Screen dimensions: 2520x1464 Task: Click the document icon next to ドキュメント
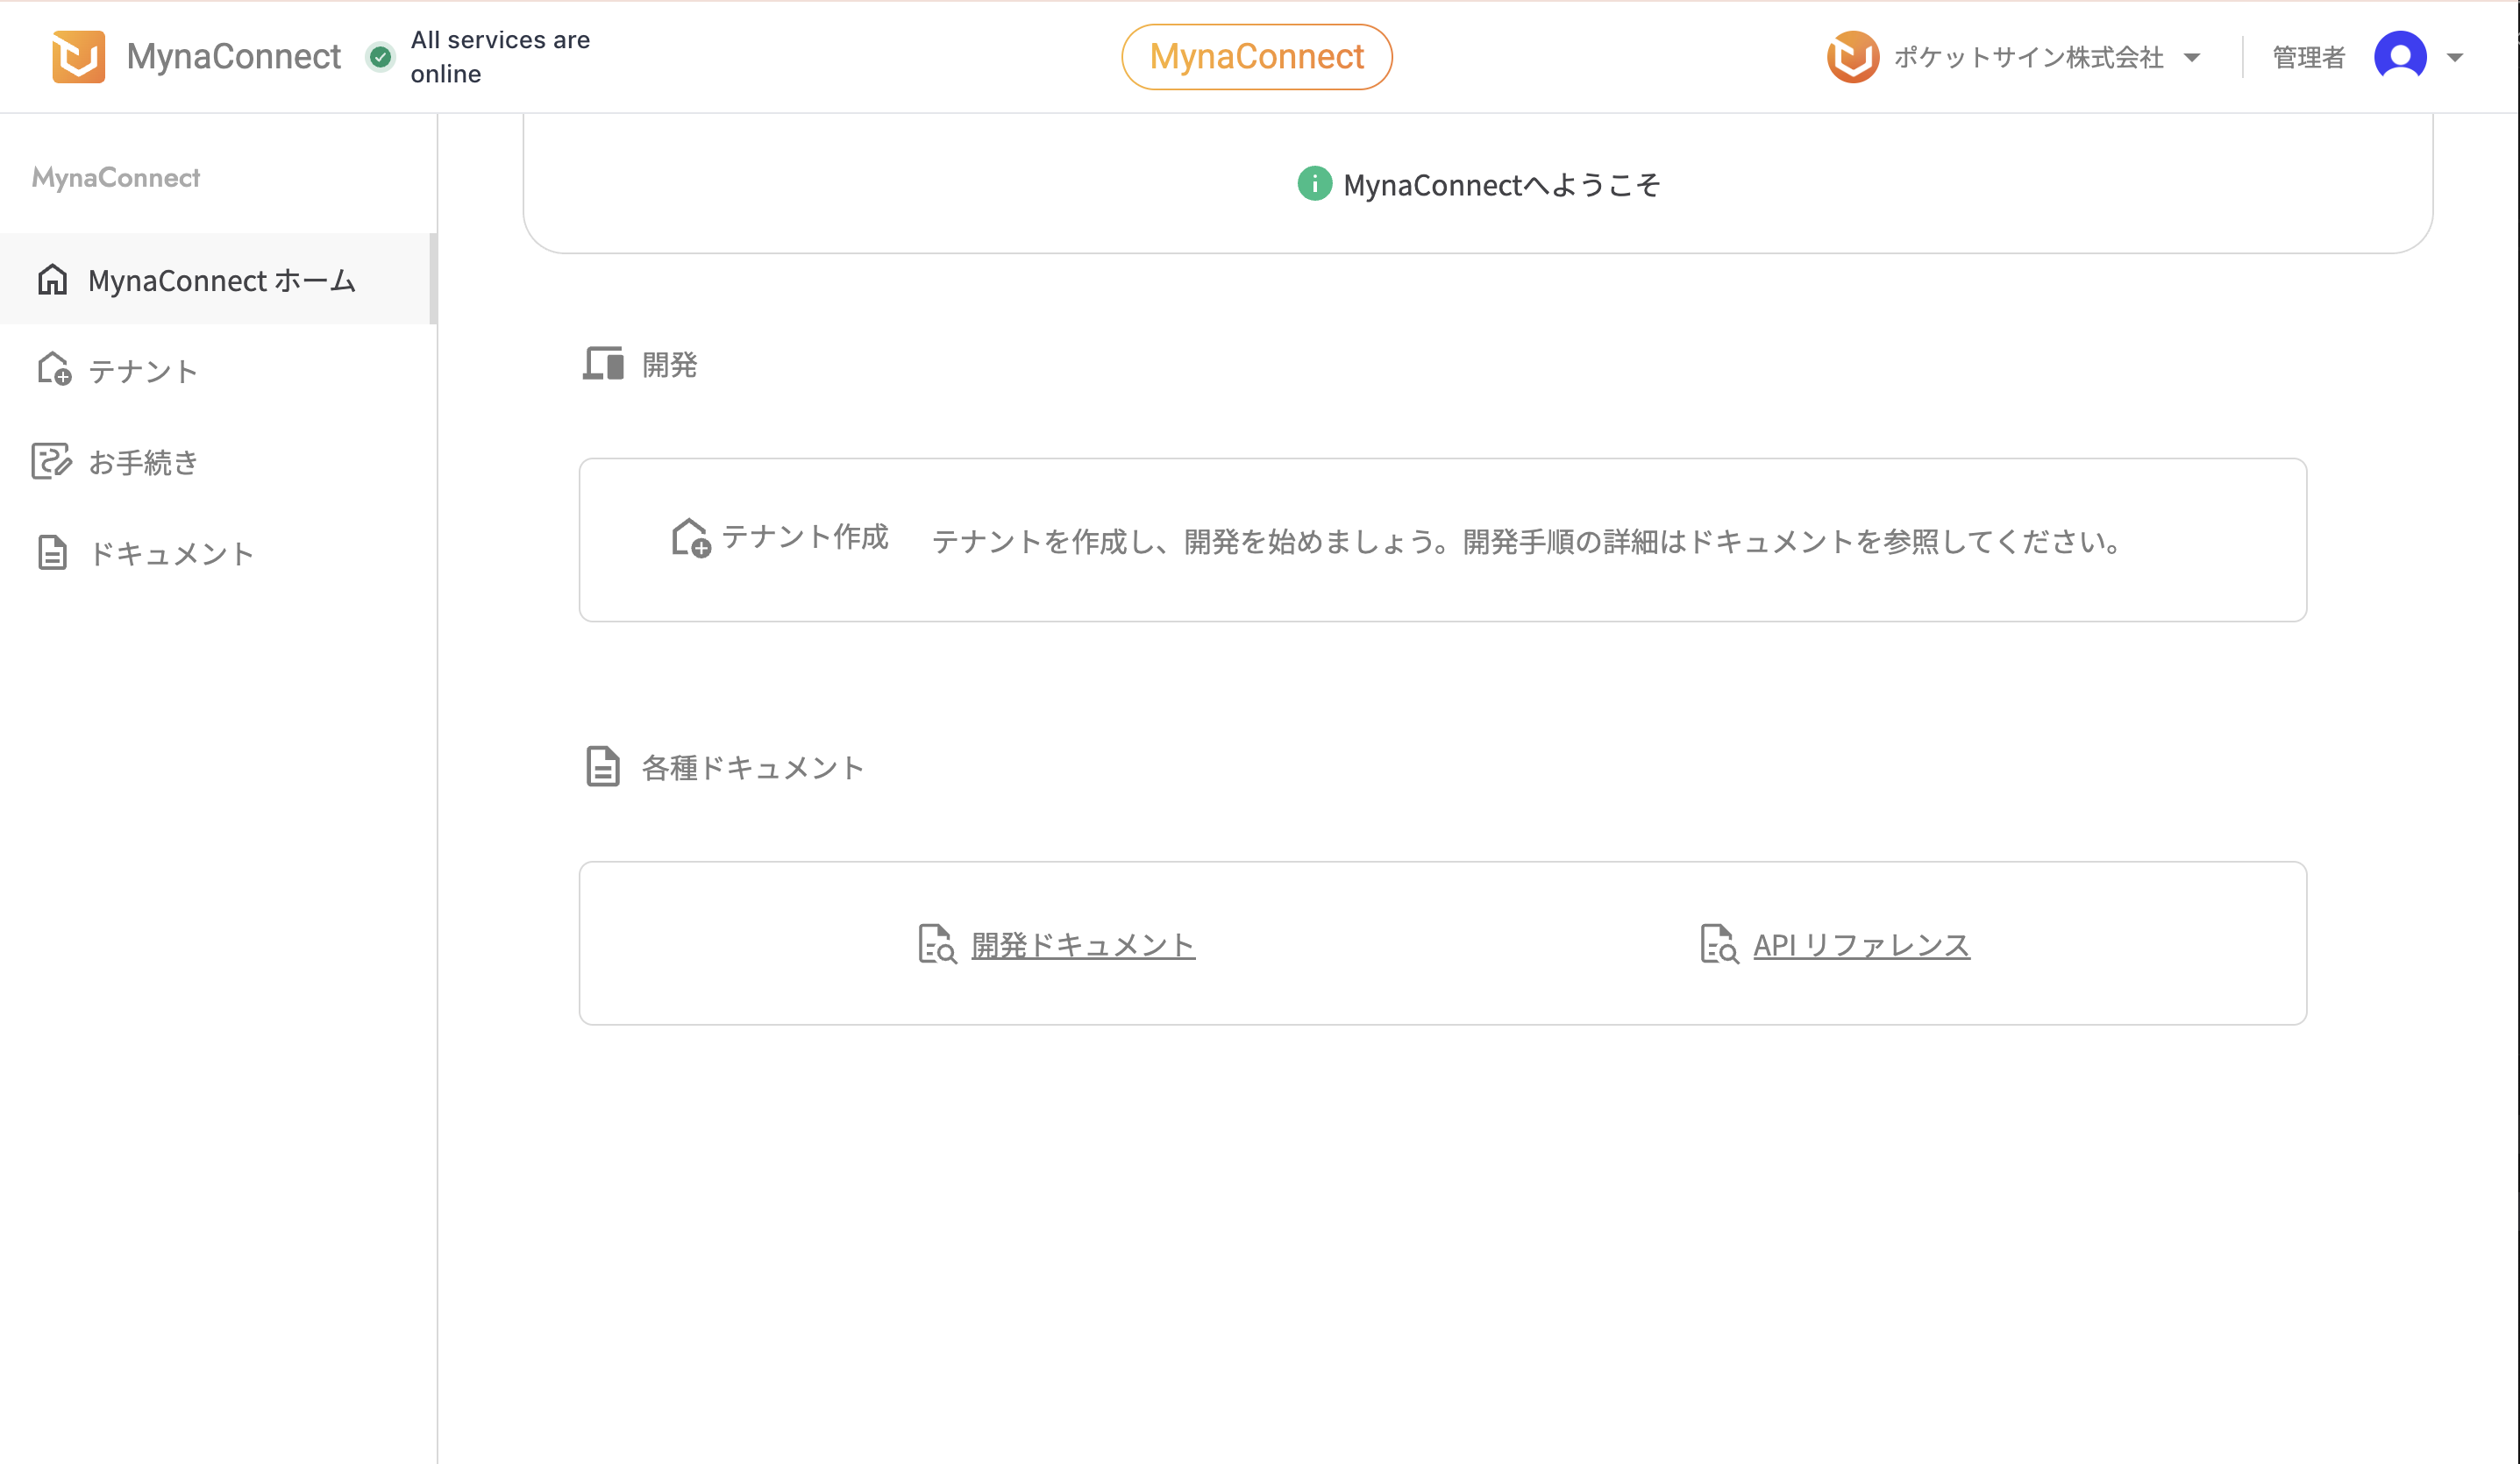(52, 552)
